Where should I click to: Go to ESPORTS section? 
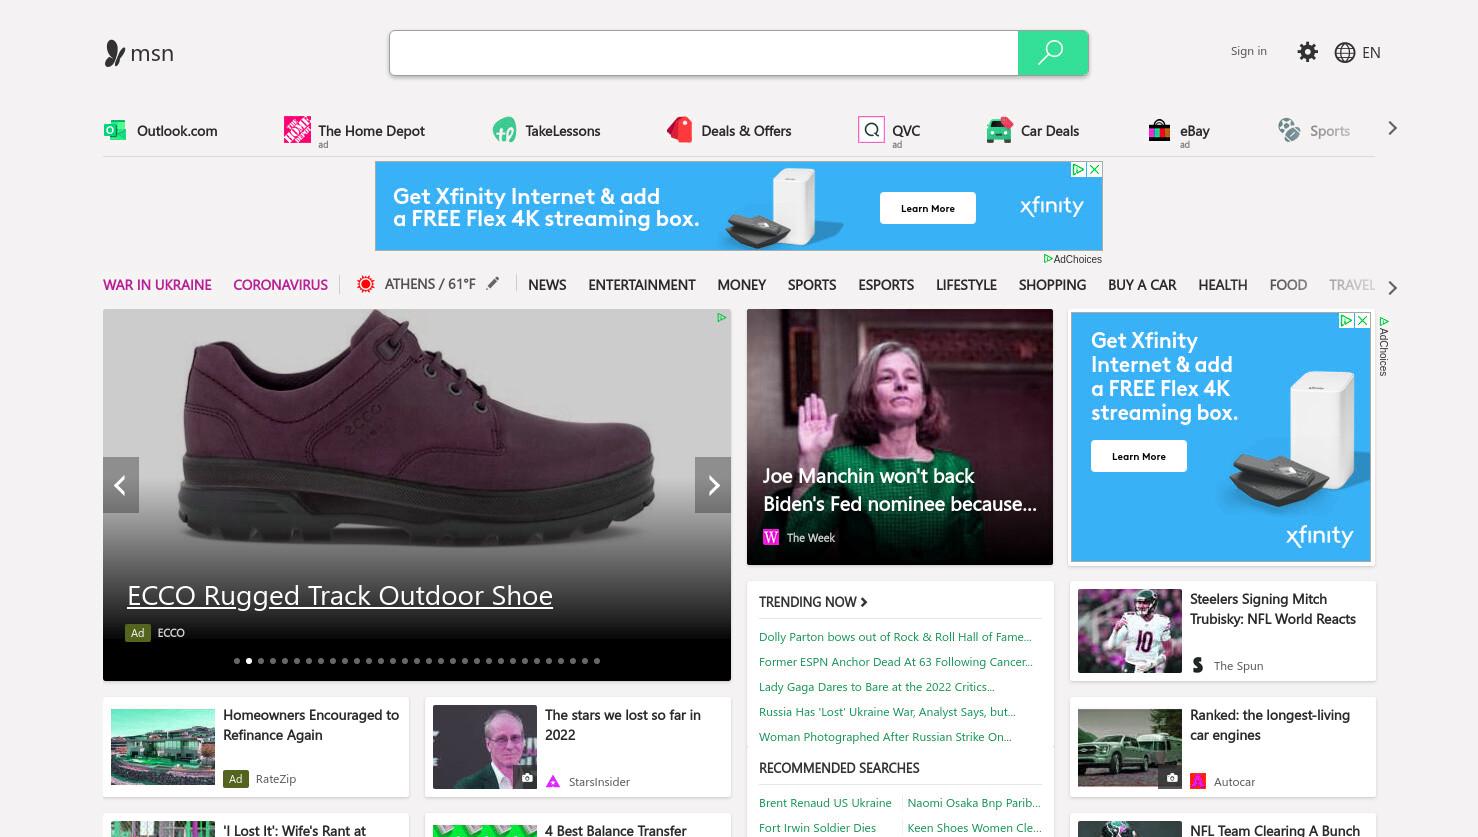pyautogui.click(x=886, y=285)
